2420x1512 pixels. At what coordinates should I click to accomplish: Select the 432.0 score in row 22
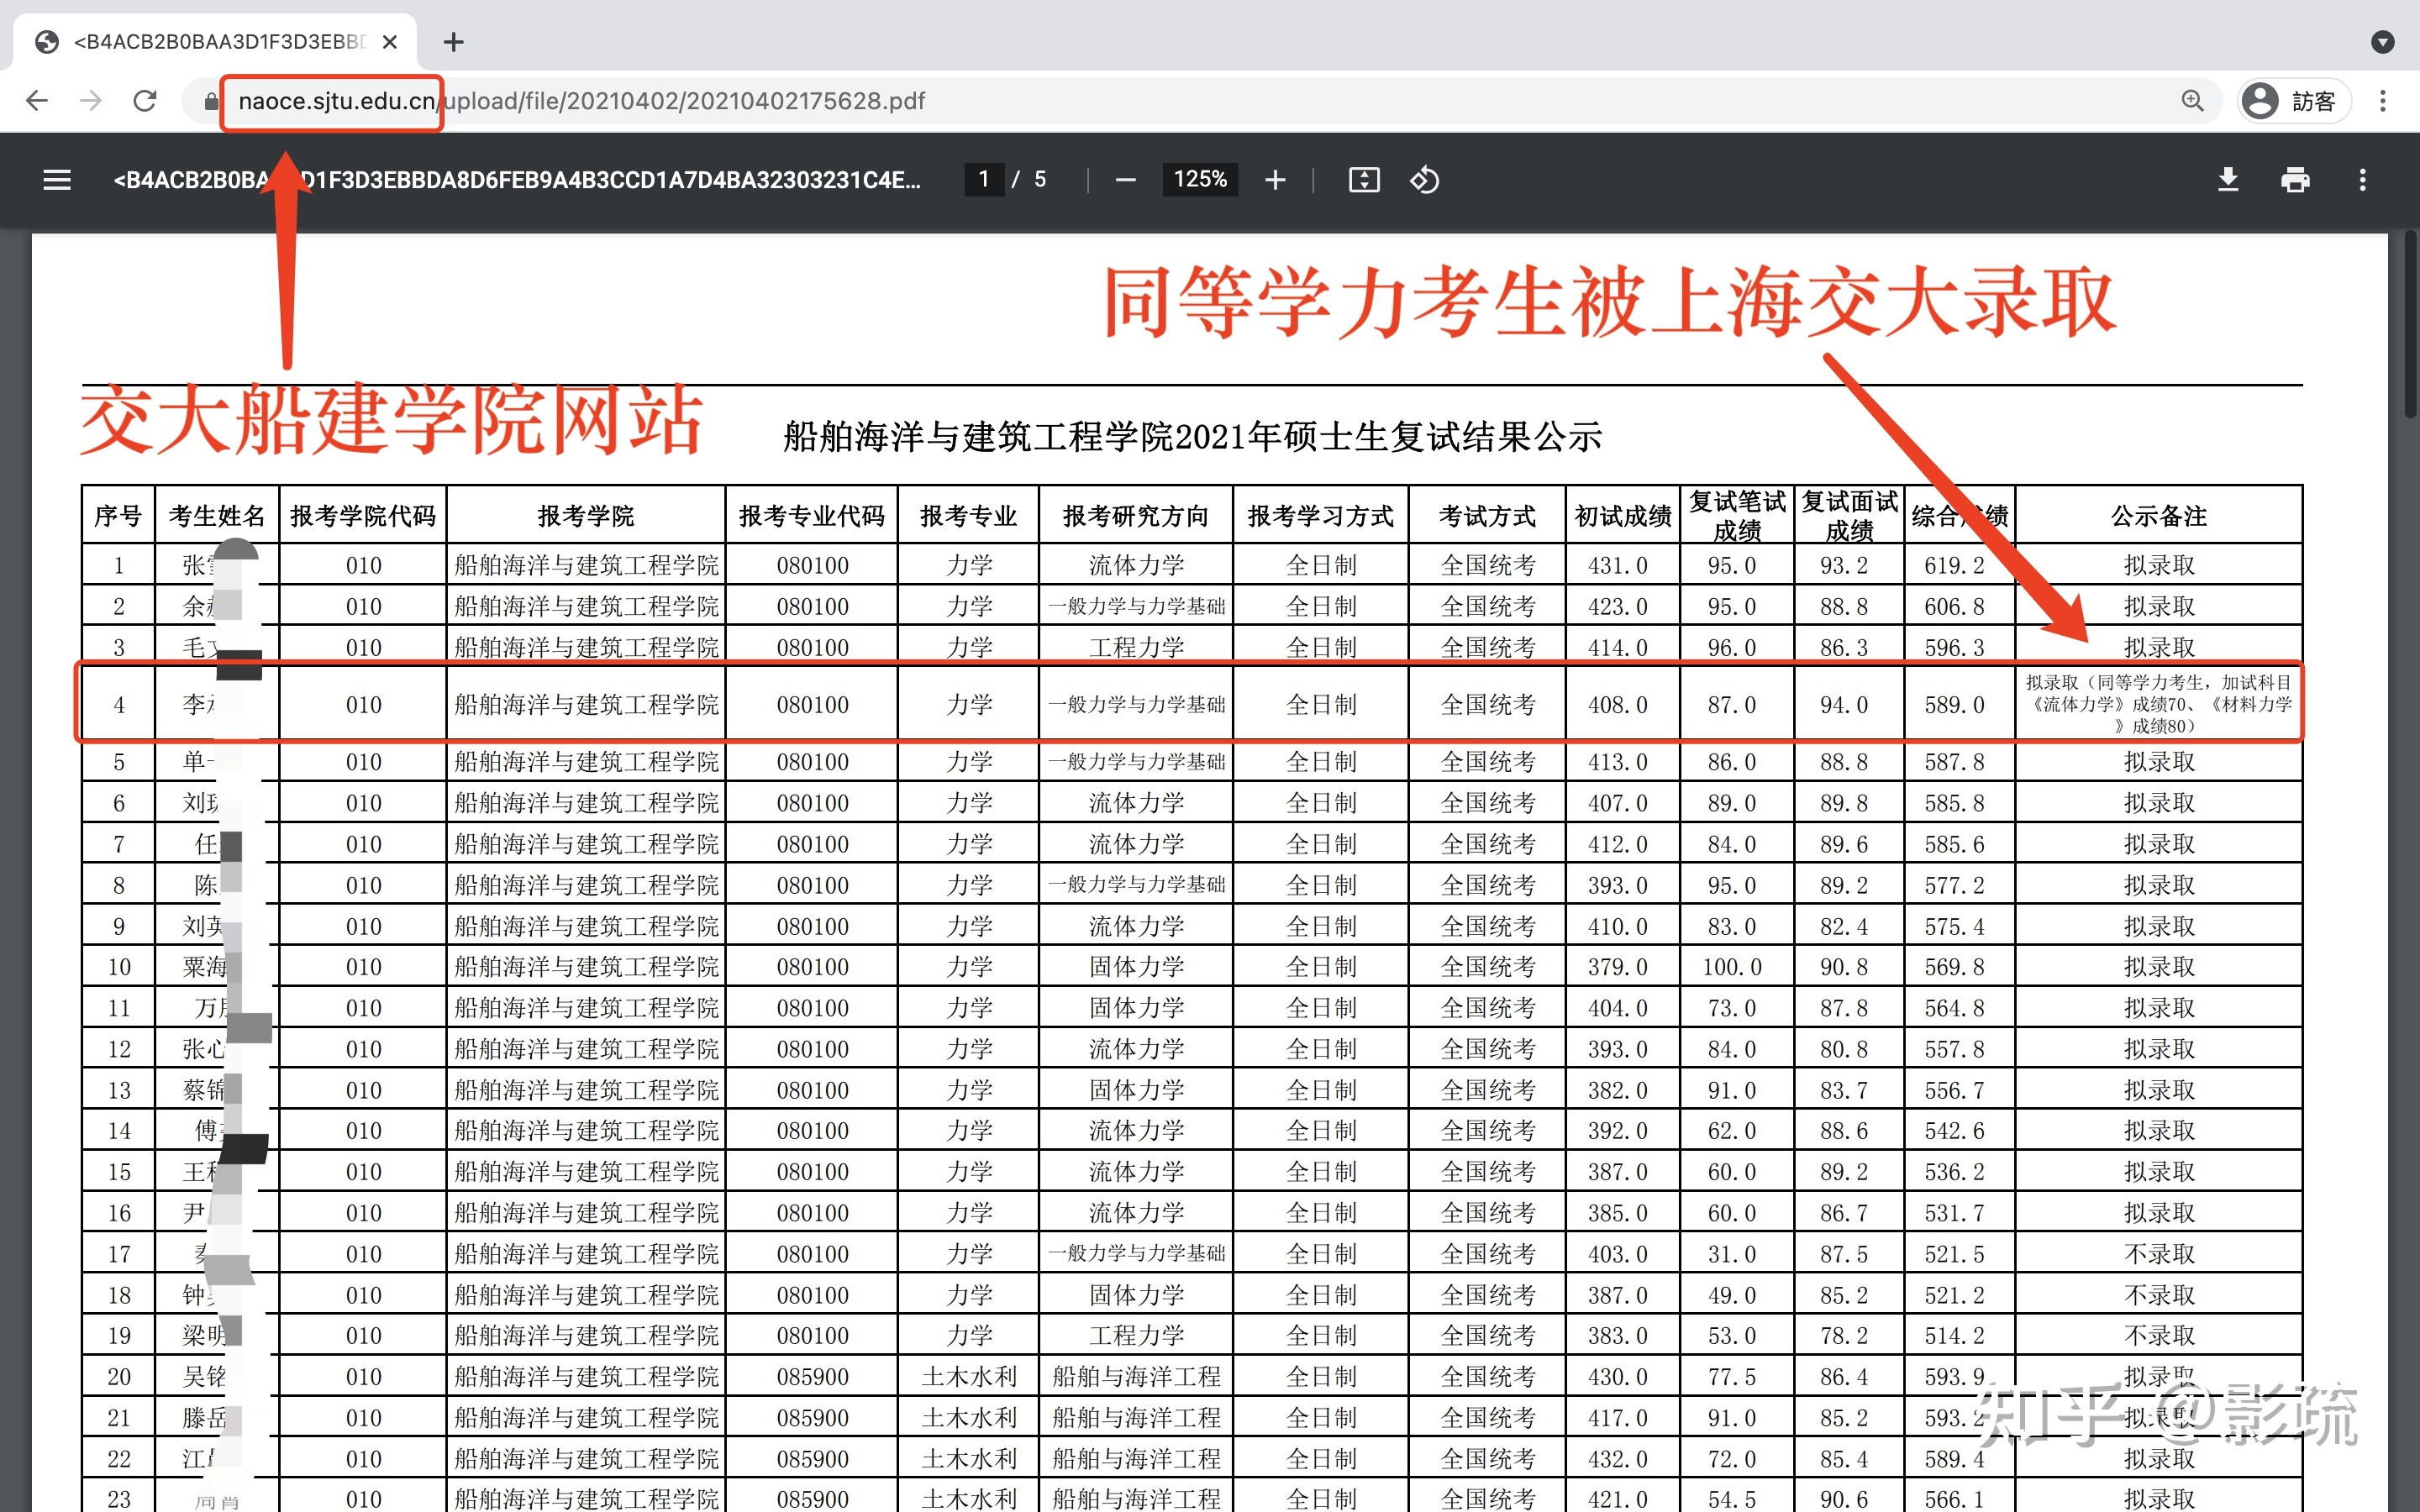(x=1618, y=1459)
